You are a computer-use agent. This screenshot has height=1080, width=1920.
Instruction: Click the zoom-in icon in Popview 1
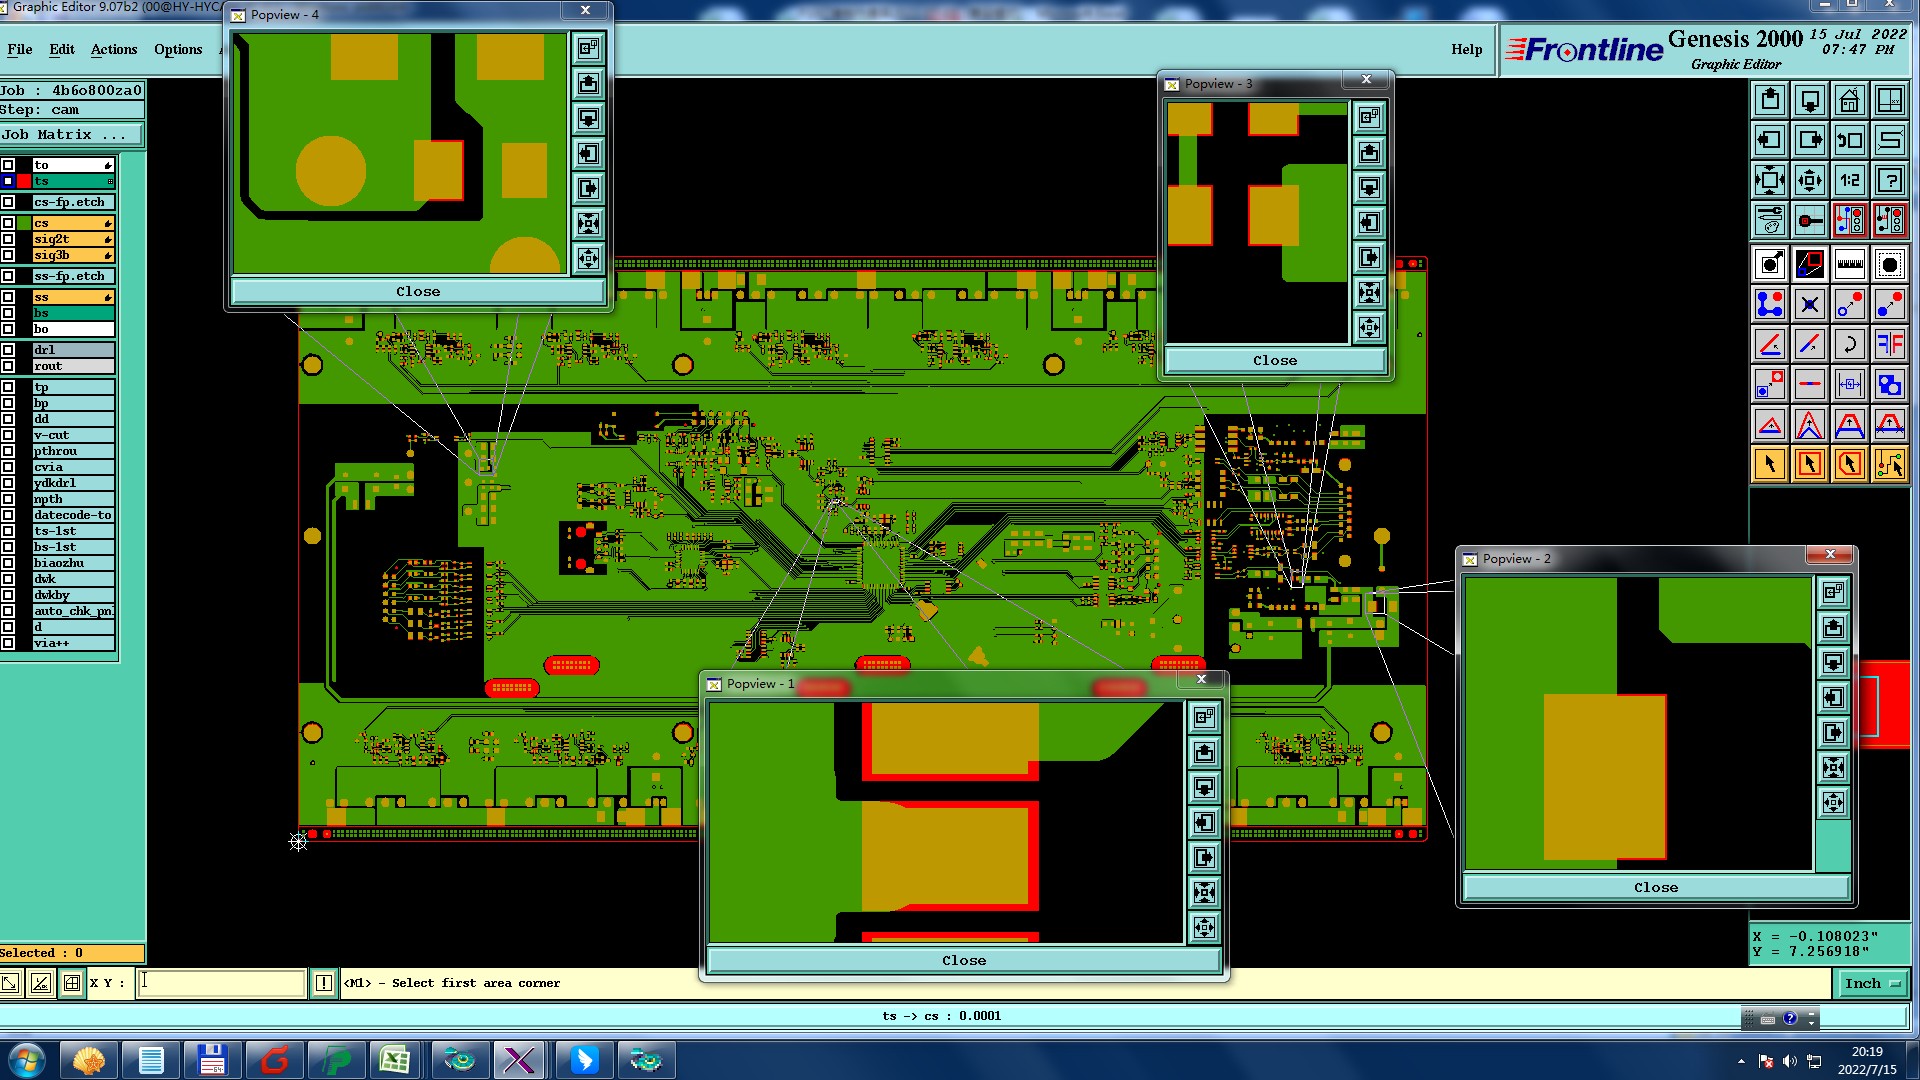[x=1204, y=892]
